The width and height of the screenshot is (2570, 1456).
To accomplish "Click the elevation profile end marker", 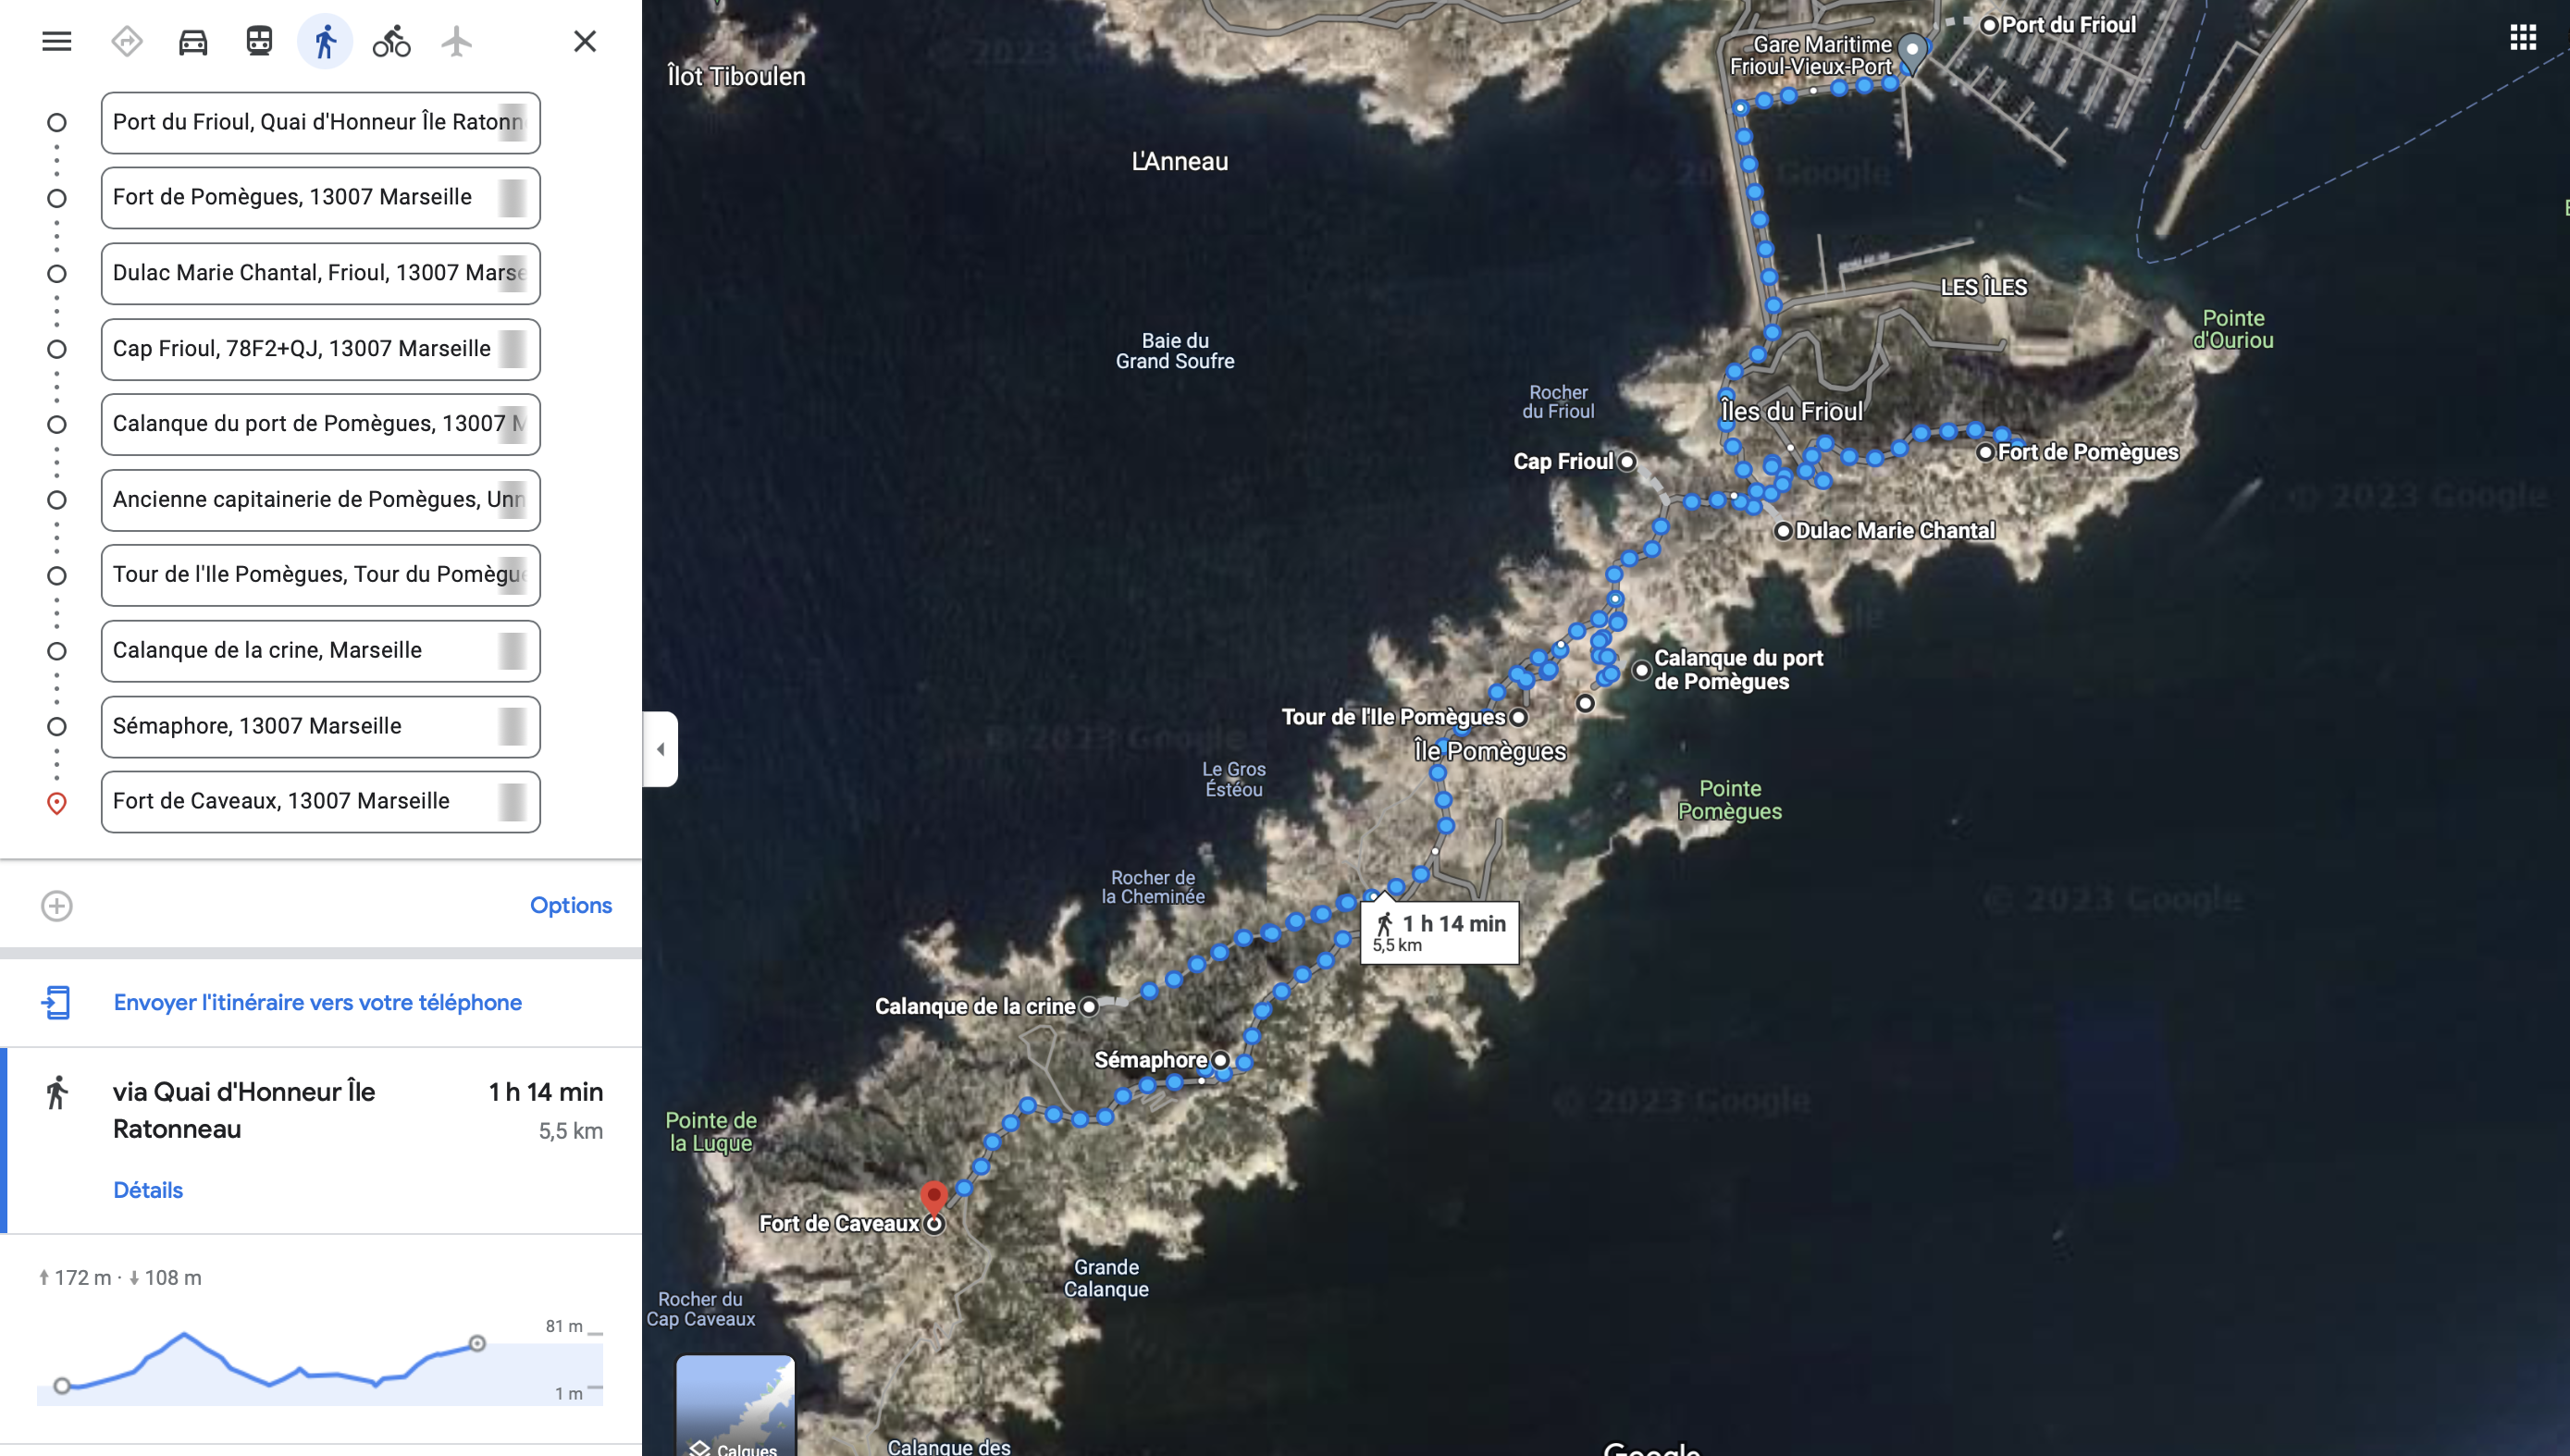I will click(477, 1343).
